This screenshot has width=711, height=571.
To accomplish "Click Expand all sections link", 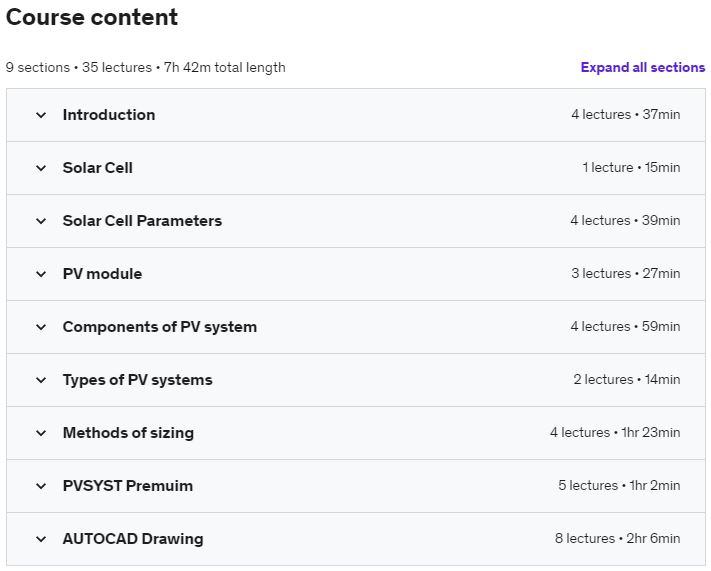I will click(x=643, y=68).
